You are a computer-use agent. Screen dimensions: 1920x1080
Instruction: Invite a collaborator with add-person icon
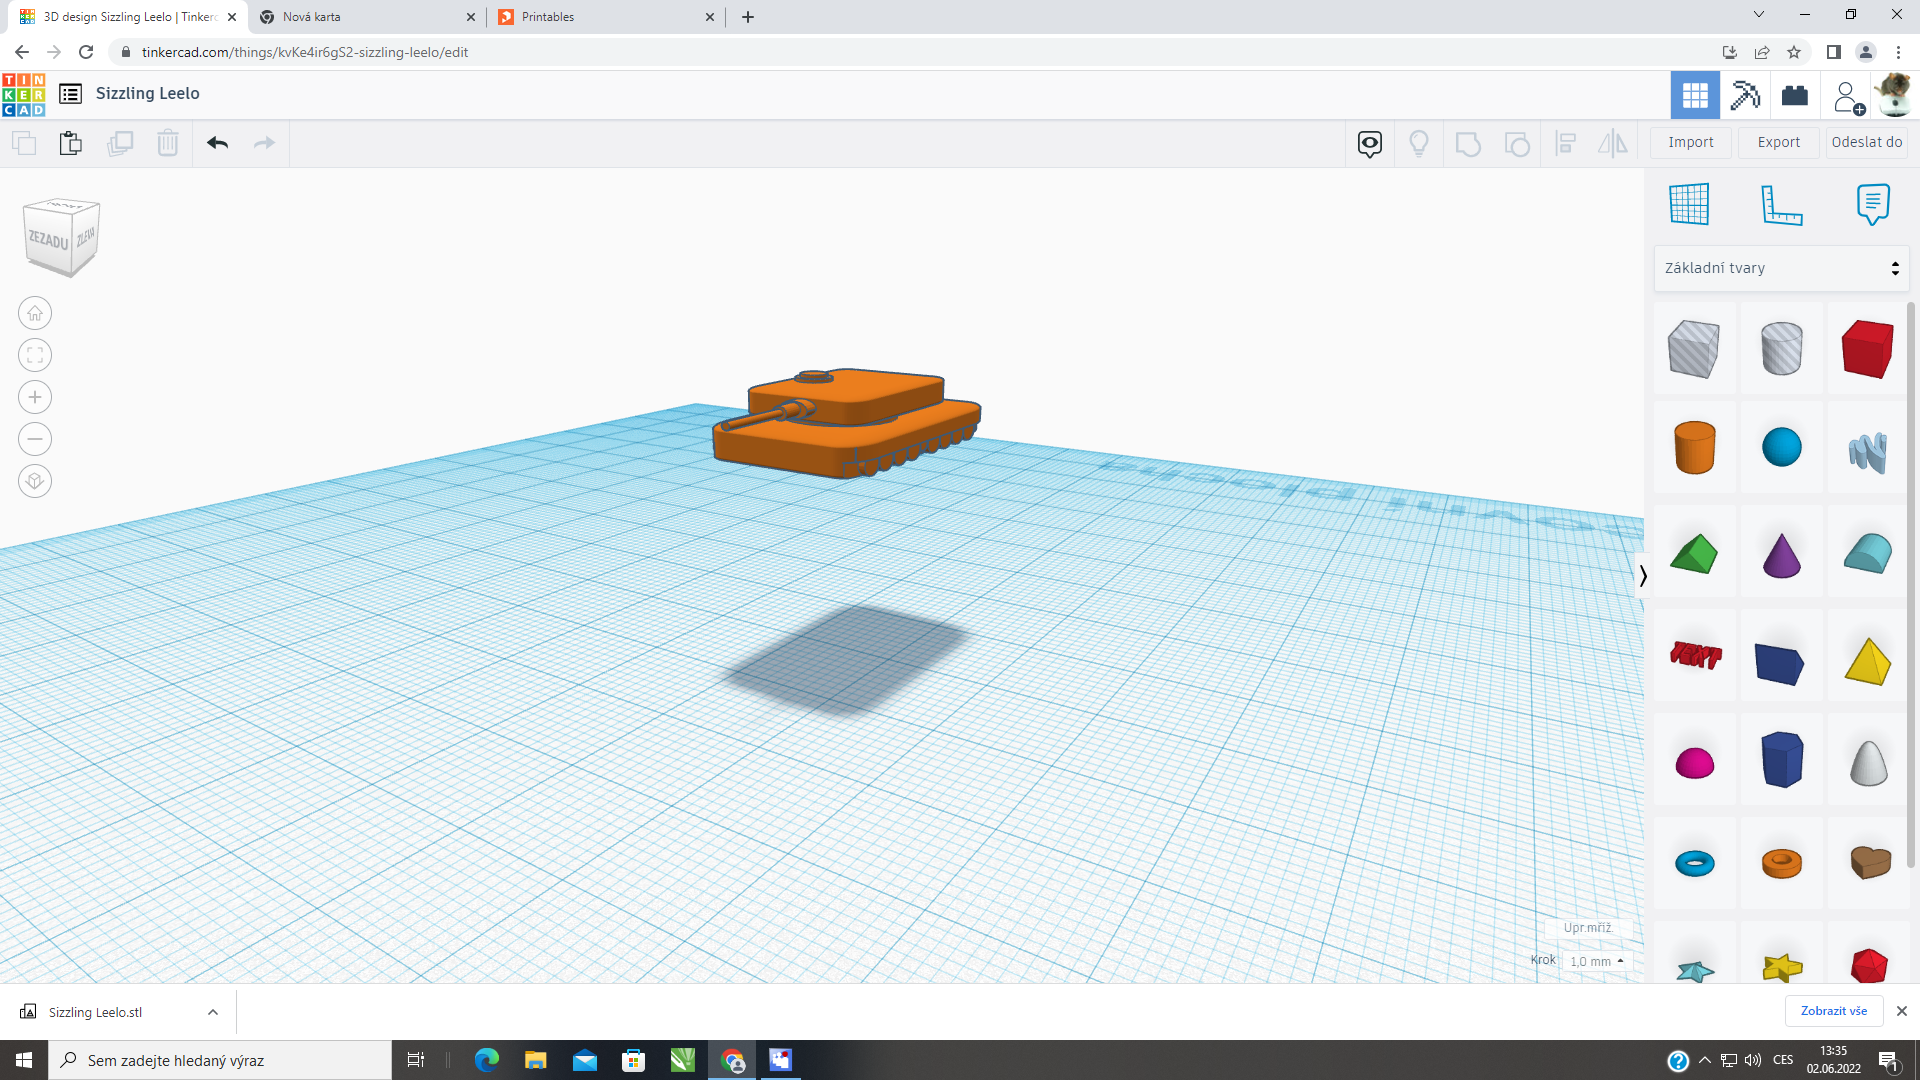(1848, 97)
